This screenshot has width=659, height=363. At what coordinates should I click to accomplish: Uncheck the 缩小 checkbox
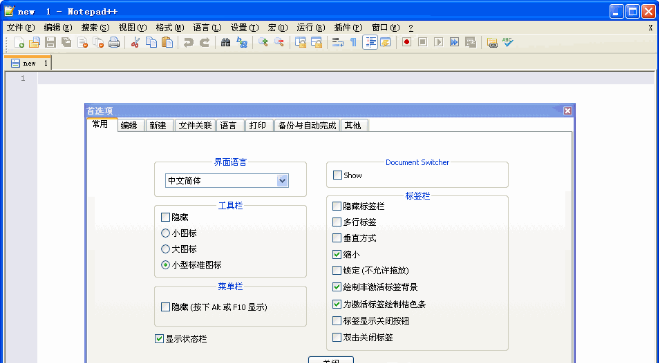337,254
